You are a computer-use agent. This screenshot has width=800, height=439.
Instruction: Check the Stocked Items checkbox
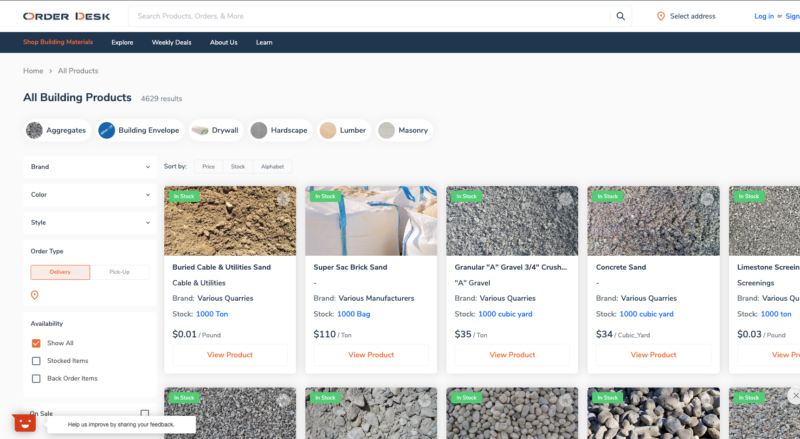[36, 361]
